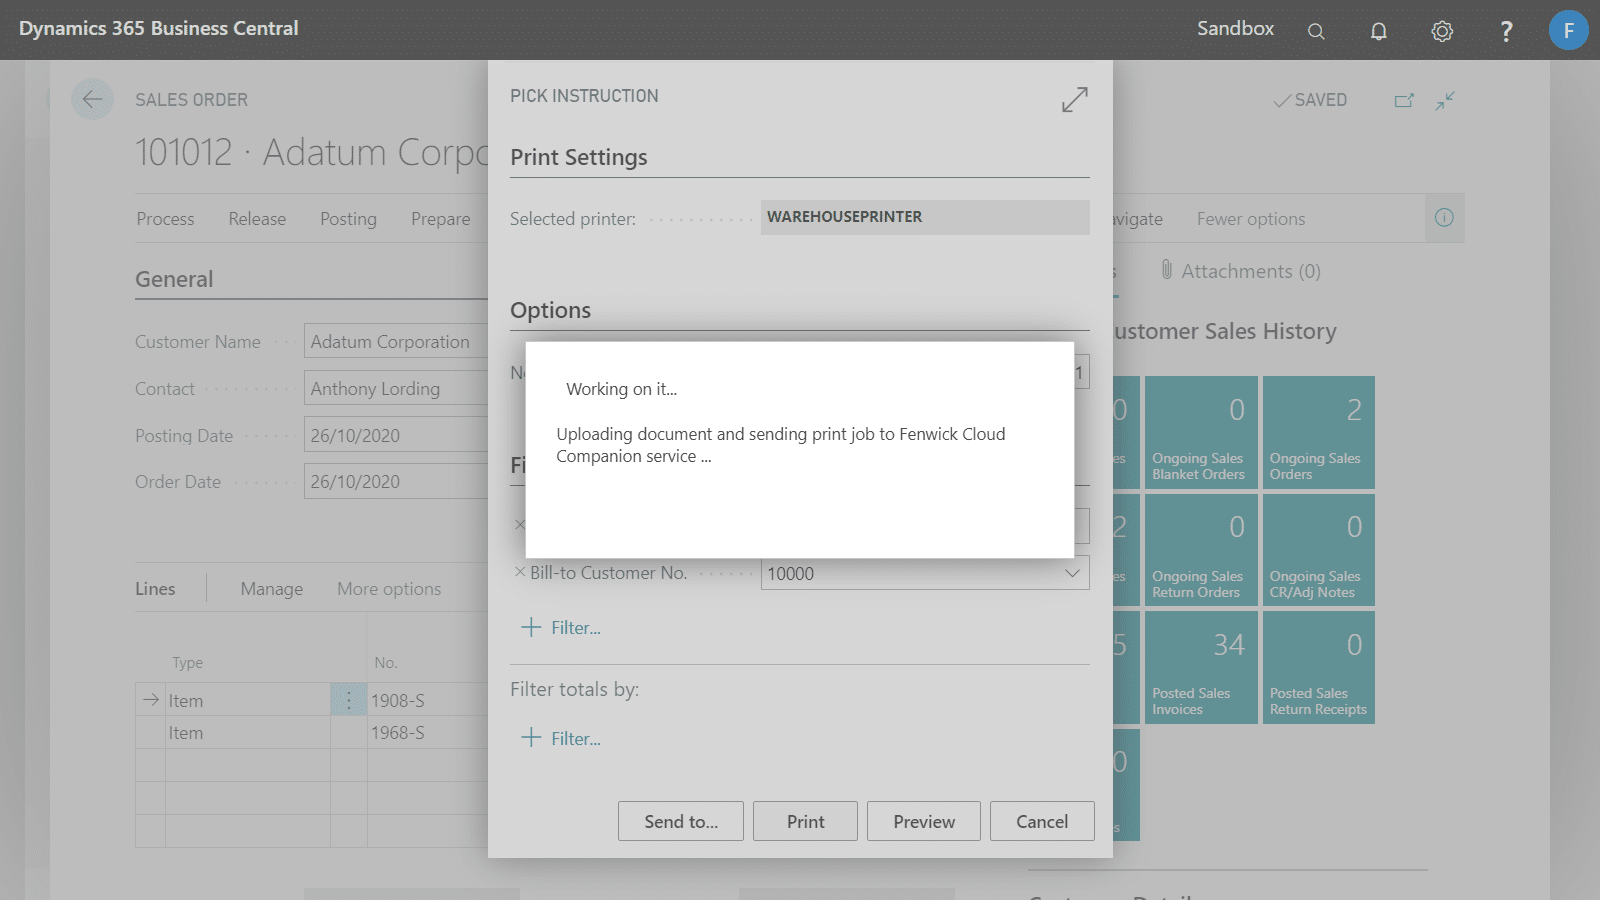Viewport: 1600px width, 901px height.
Task: Open Posted Sales Return Receipts tile
Action: click(1318, 667)
